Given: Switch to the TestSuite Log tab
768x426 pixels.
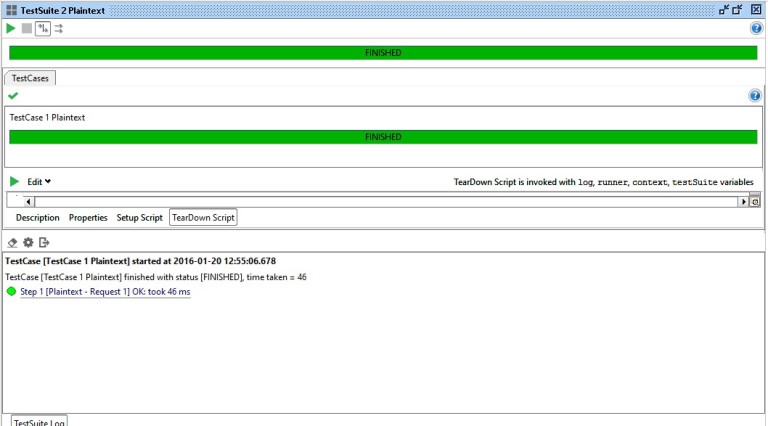Looking at the screenshot, I should point(39,422).
